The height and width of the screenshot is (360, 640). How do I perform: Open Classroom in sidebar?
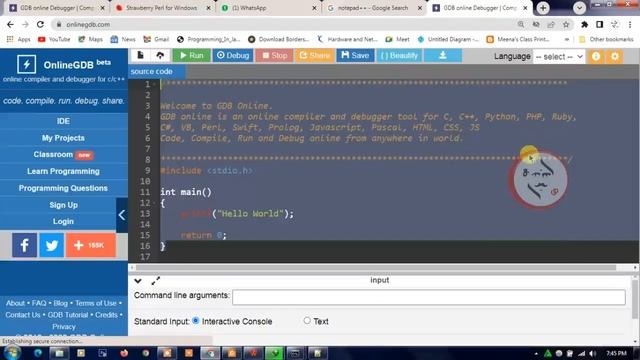click(63, 155)
